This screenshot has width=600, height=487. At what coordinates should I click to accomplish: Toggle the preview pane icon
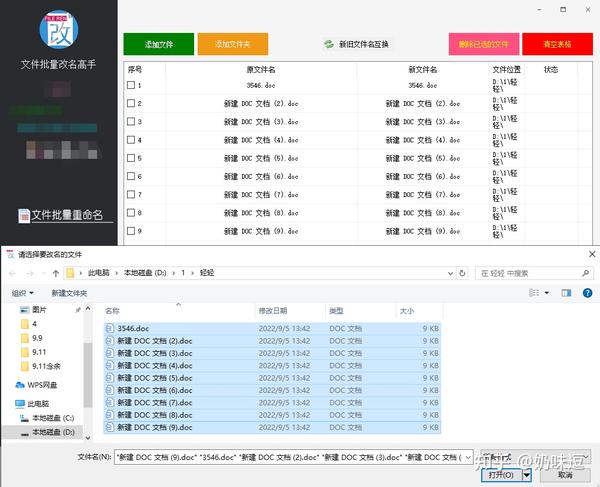pos(566,293)
